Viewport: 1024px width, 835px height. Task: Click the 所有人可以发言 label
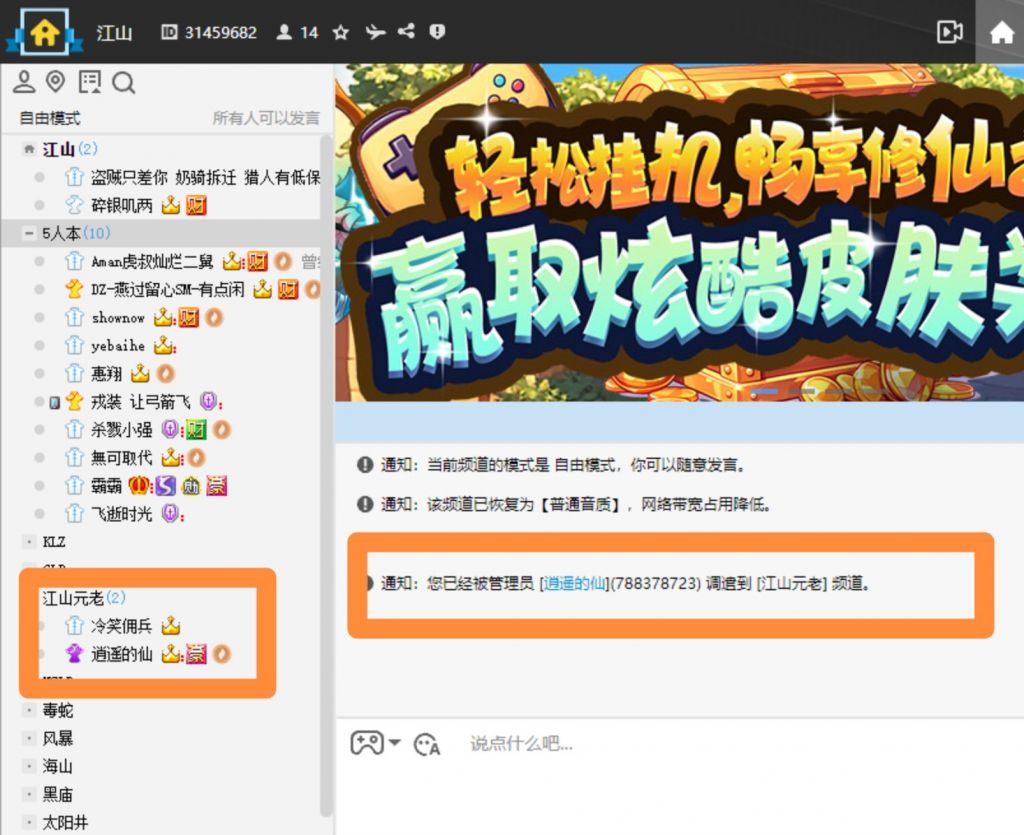coord(266,118)
